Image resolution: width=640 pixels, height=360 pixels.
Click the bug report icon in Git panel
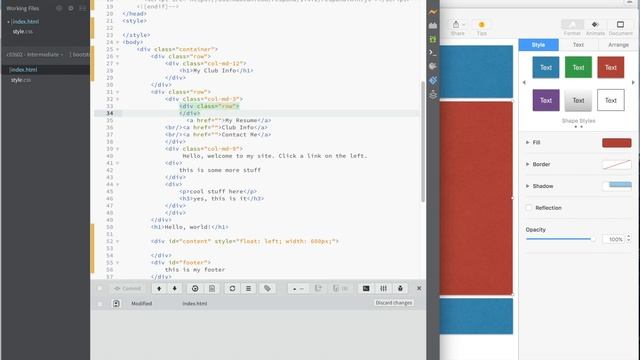[x=400, y=289]
